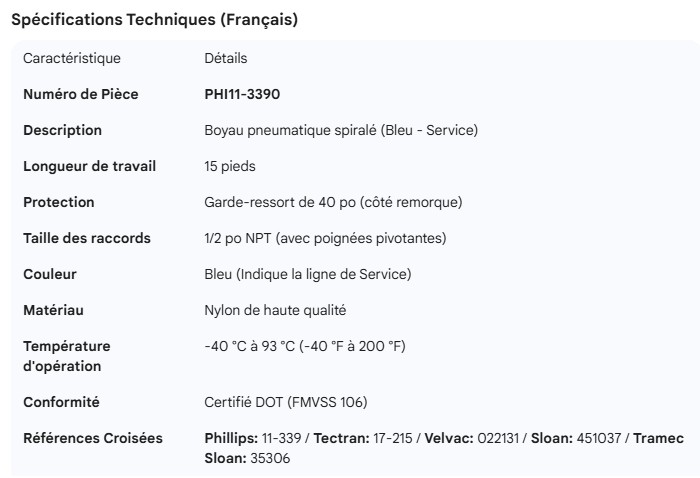Click the "Numéro de Pièce" row label
The height and width of the screenshot is (478, 700).
point(81,94)
